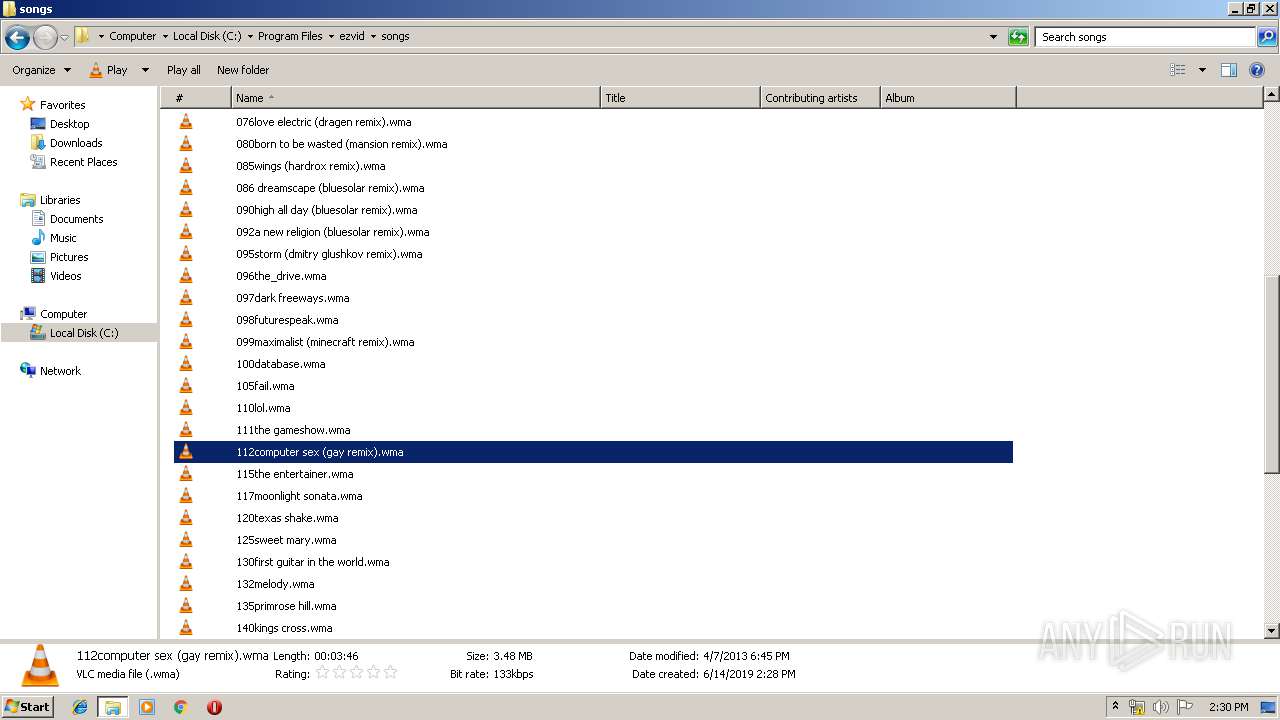Click ezvid in the address breadcrumb

(352, 36)
